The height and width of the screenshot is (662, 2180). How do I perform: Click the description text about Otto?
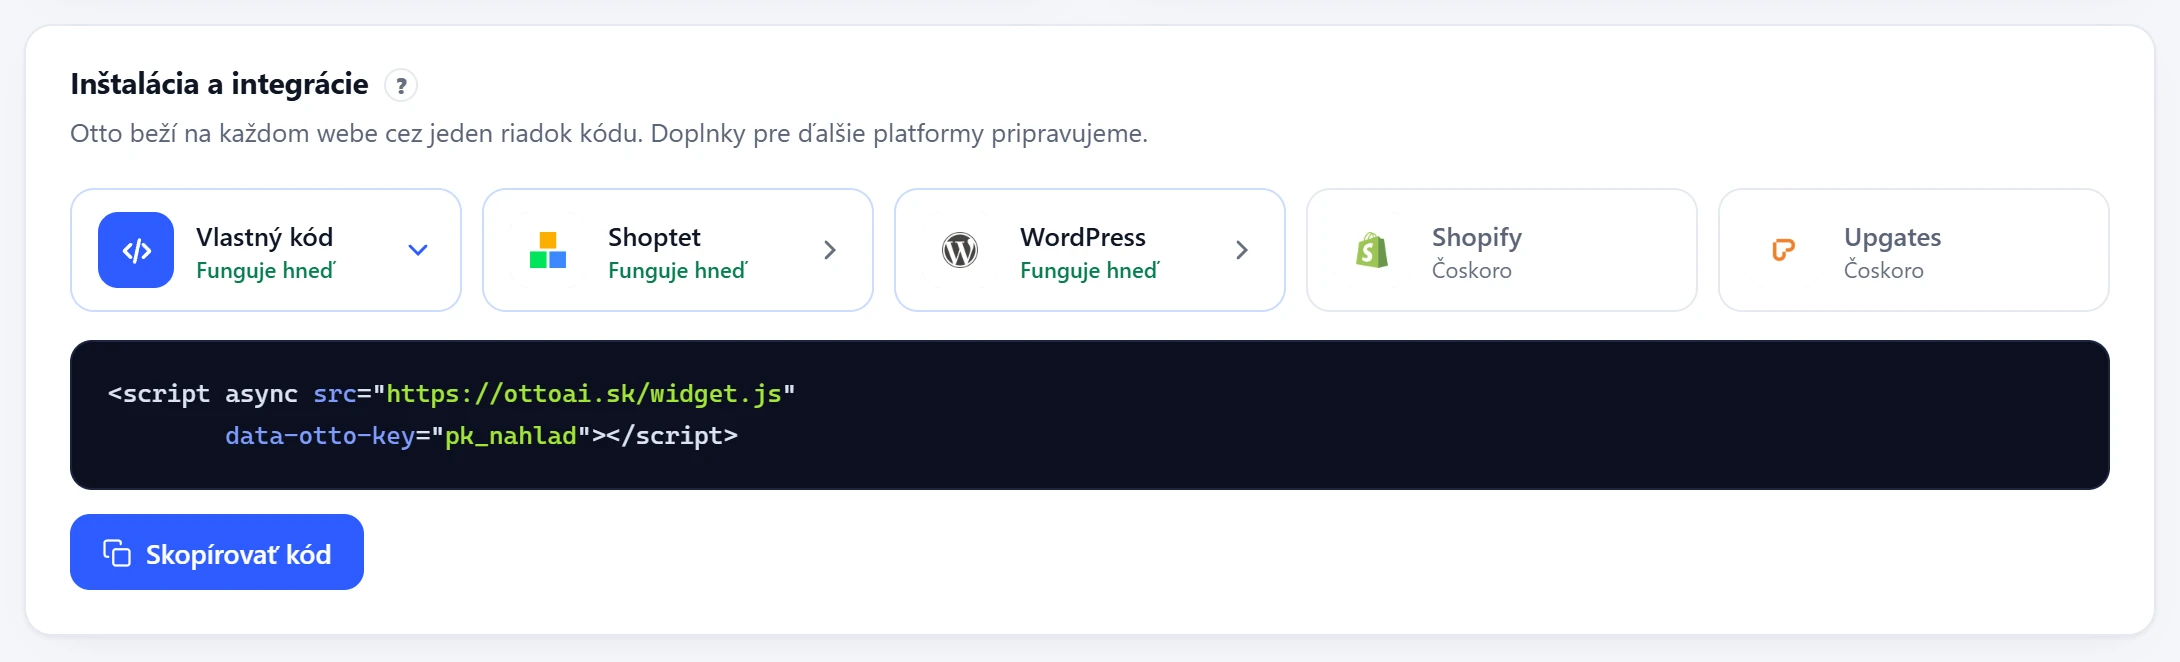tap(609, 133)
